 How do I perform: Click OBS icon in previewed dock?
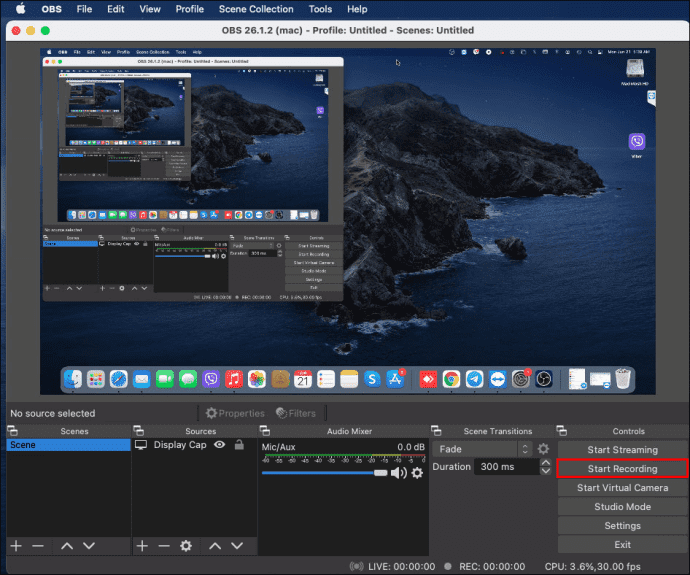click(x=543, y=379)
